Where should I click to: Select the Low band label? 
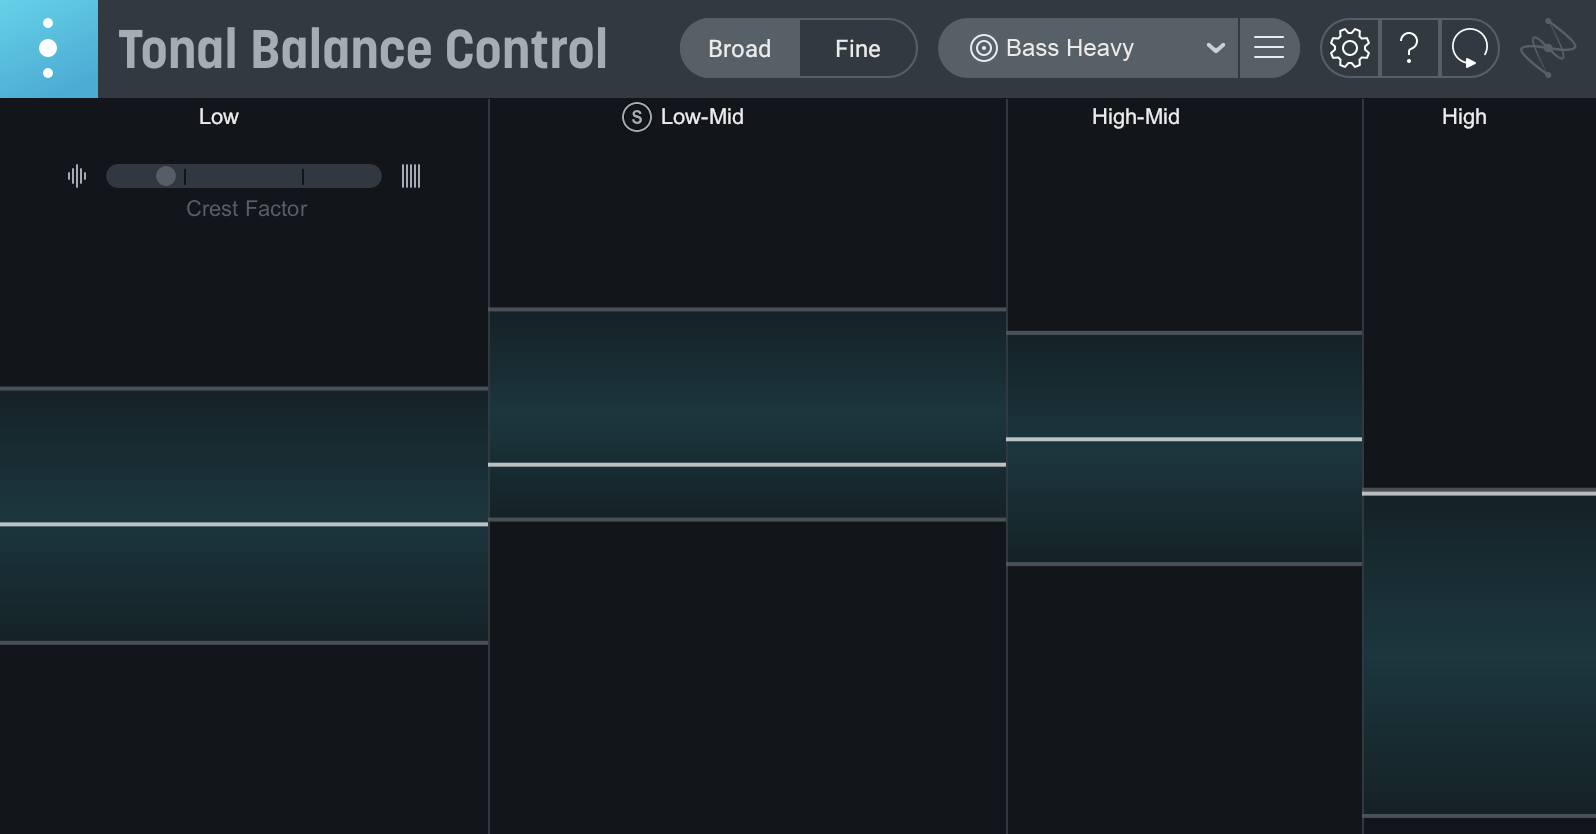218,117
